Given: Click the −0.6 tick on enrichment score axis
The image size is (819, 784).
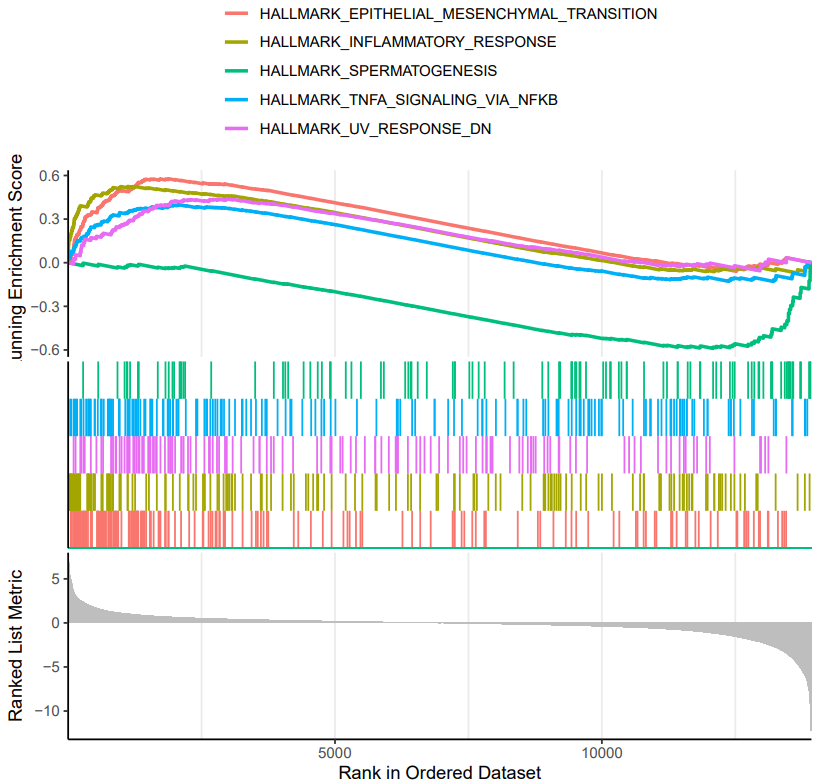Looking at the screenshot, I should 45,349.
